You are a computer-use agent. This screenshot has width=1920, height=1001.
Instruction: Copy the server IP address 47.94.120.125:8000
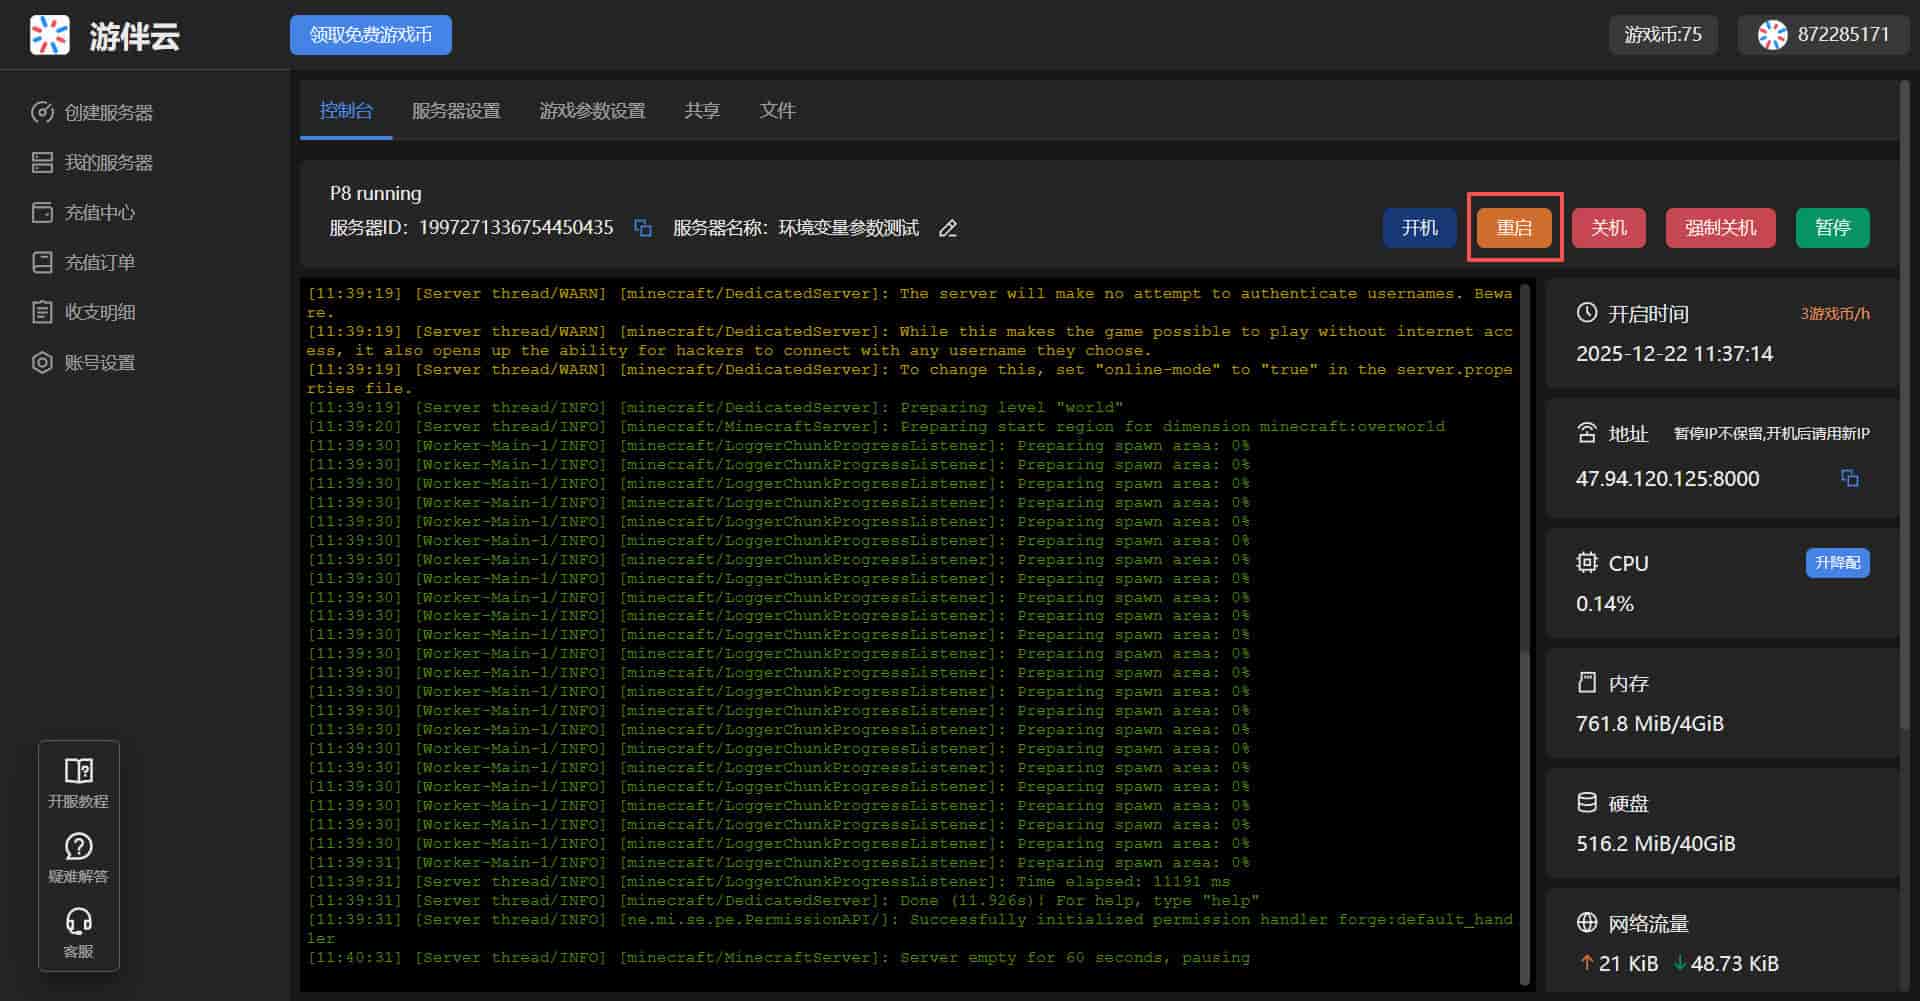1849,479
